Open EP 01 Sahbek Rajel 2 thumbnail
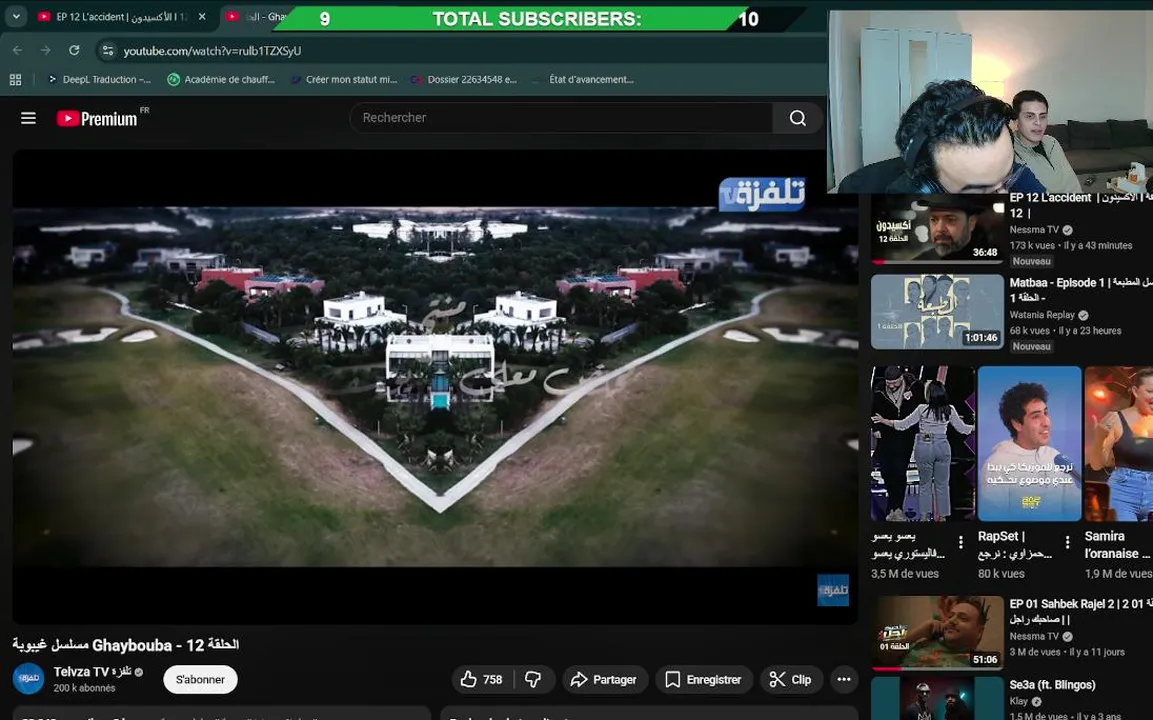This screenshot has height=720, width=1153. [938, 633]
